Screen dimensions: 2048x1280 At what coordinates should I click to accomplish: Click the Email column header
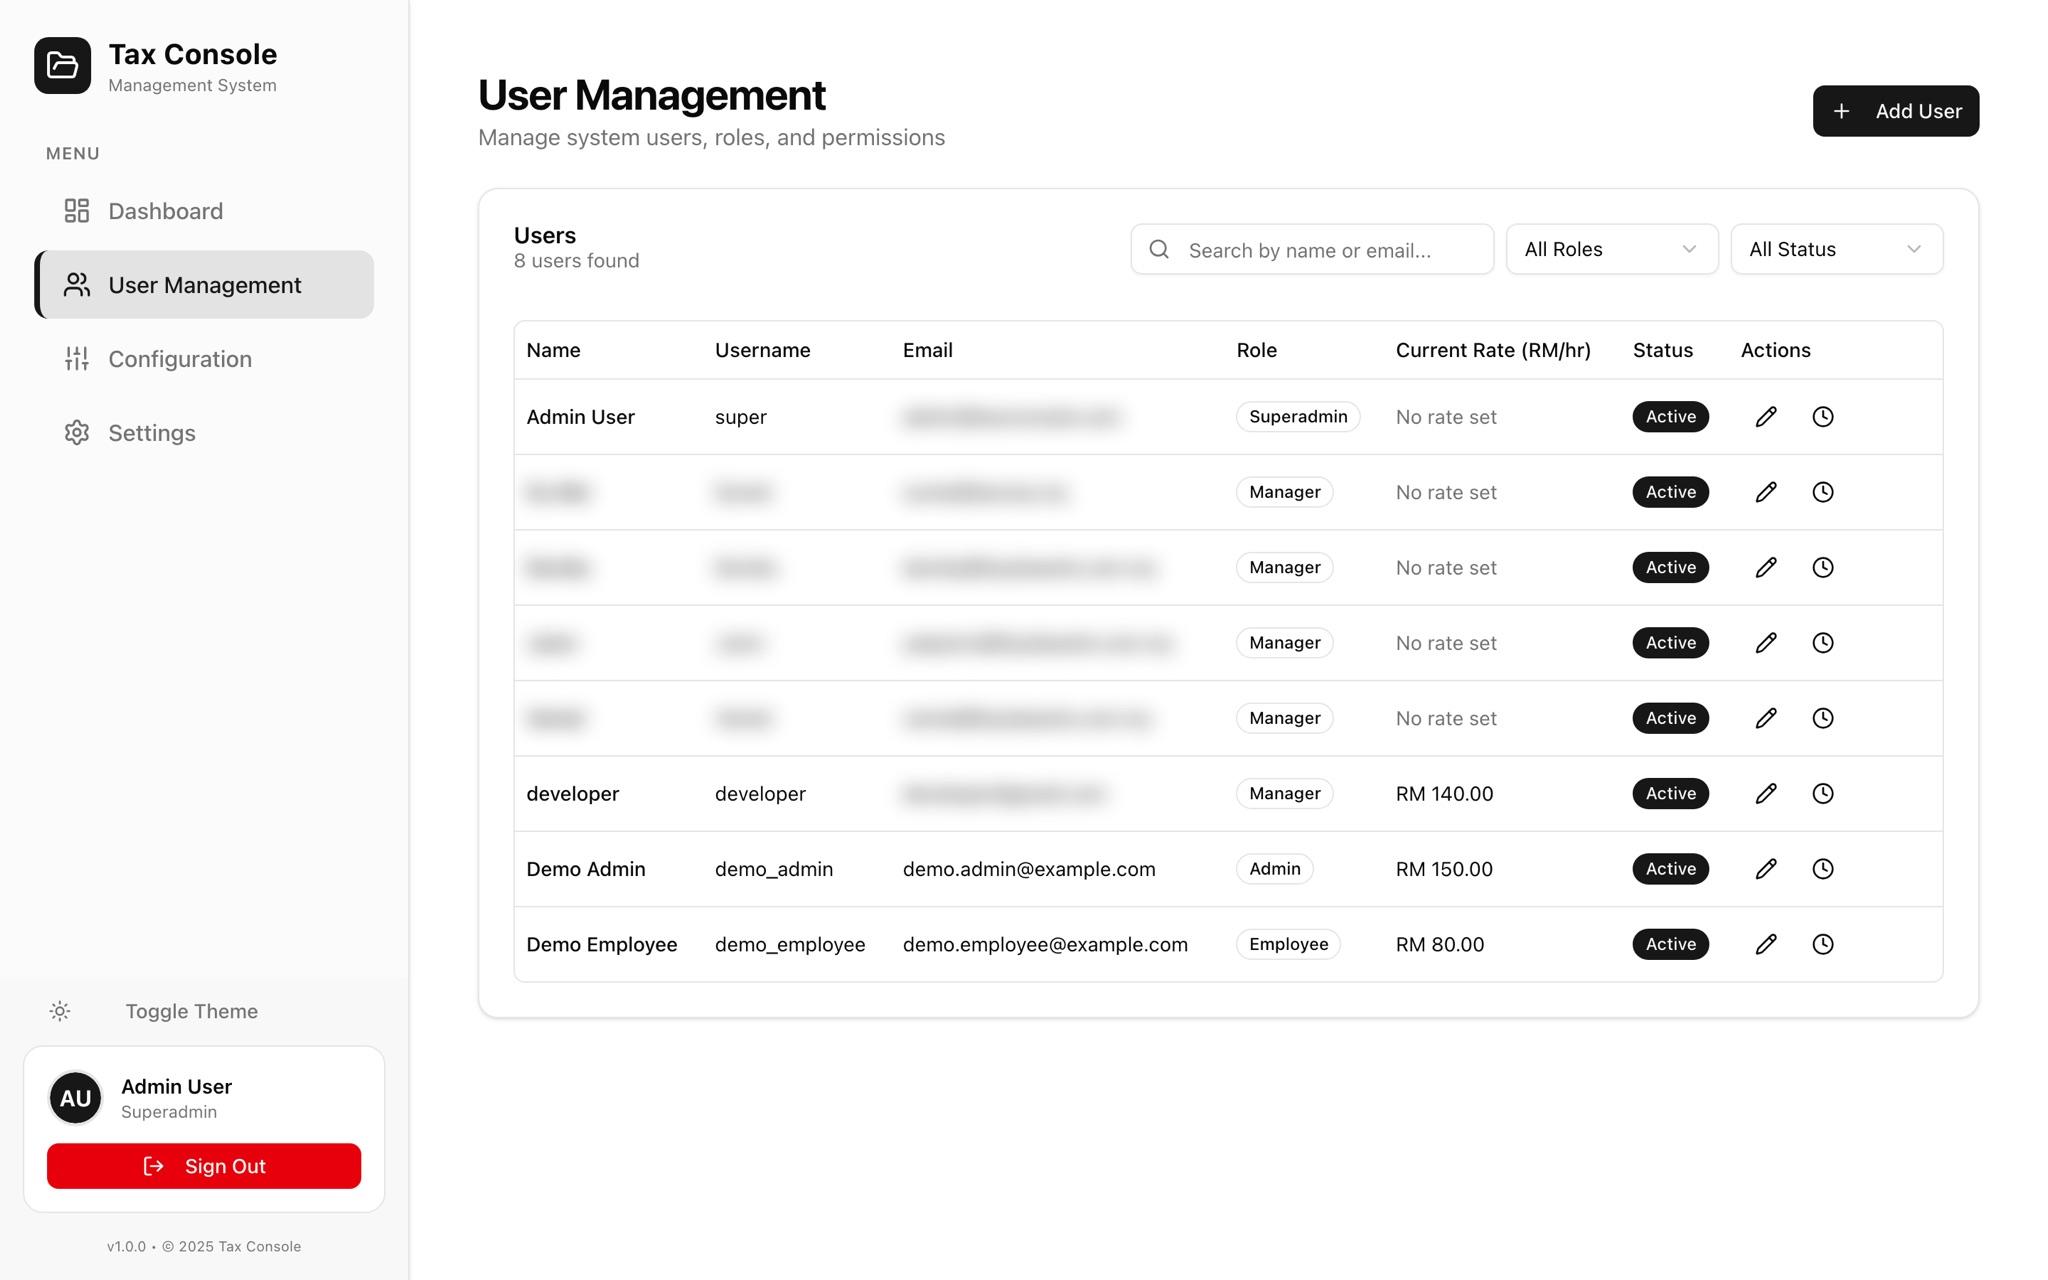pos(928,350)
